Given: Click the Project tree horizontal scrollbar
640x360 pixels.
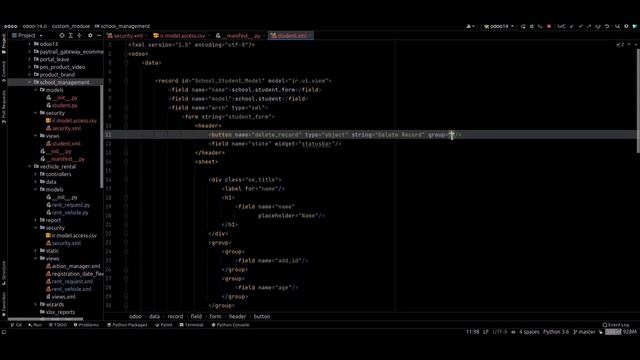Looking at the screenshot, I should 45,319.
